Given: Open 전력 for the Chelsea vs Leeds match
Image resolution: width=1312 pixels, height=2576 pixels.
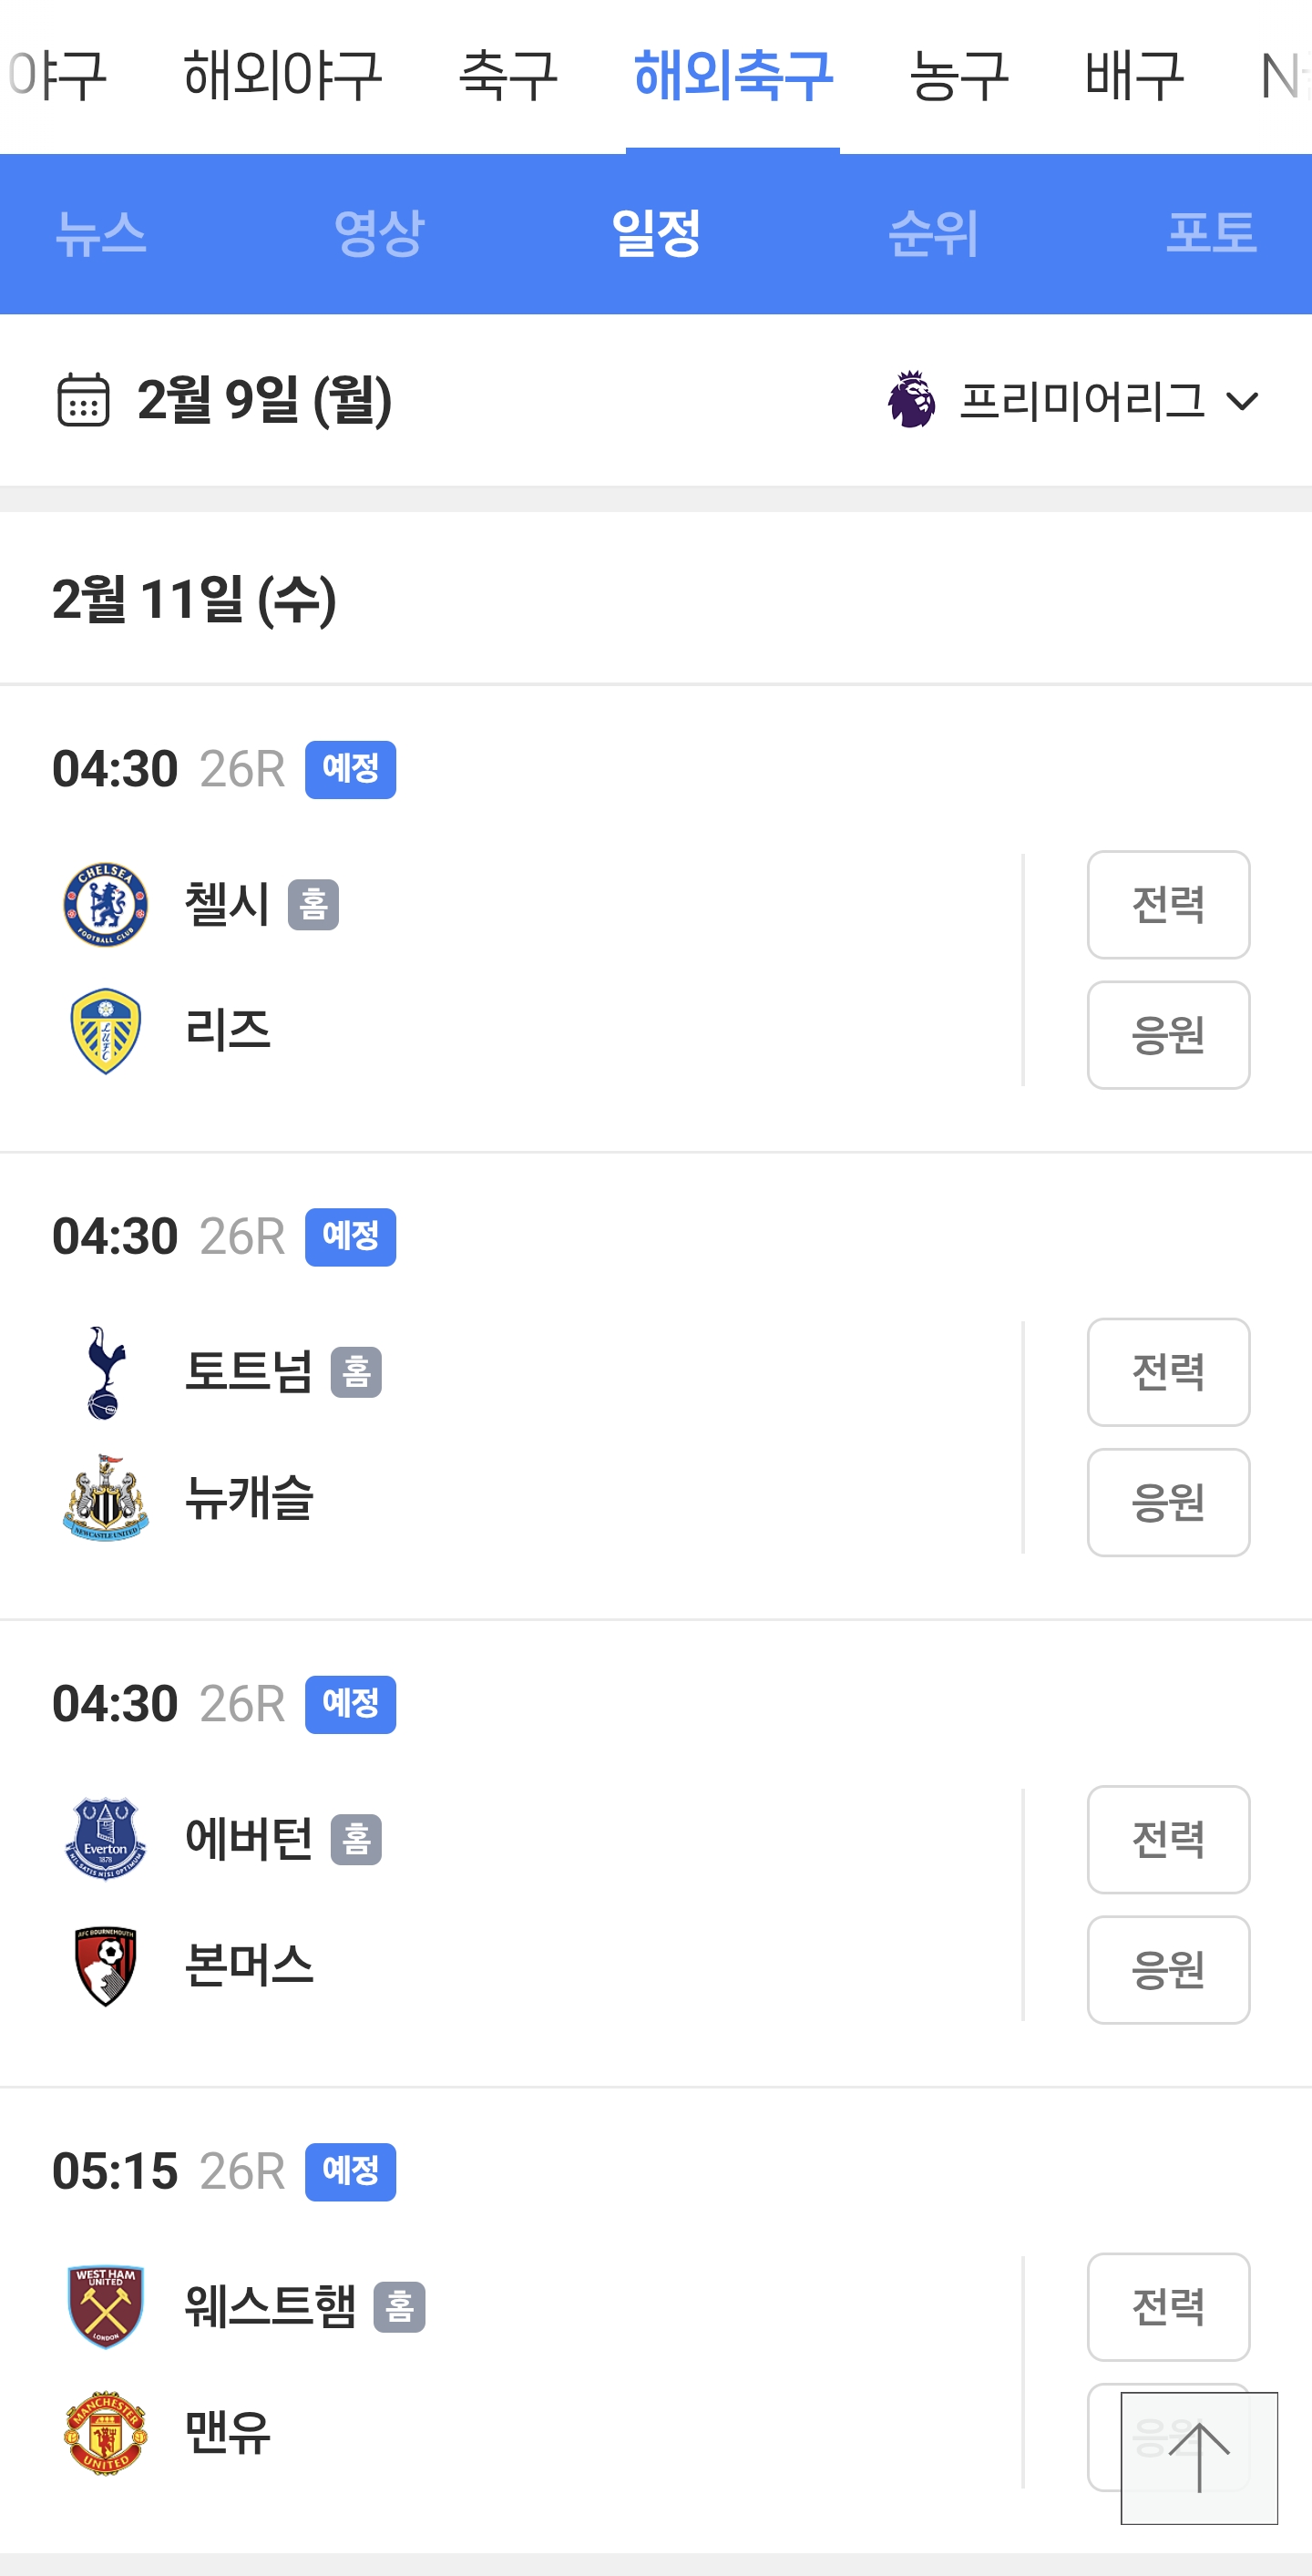Looking at the screenshot, I should click(1168, 905).
